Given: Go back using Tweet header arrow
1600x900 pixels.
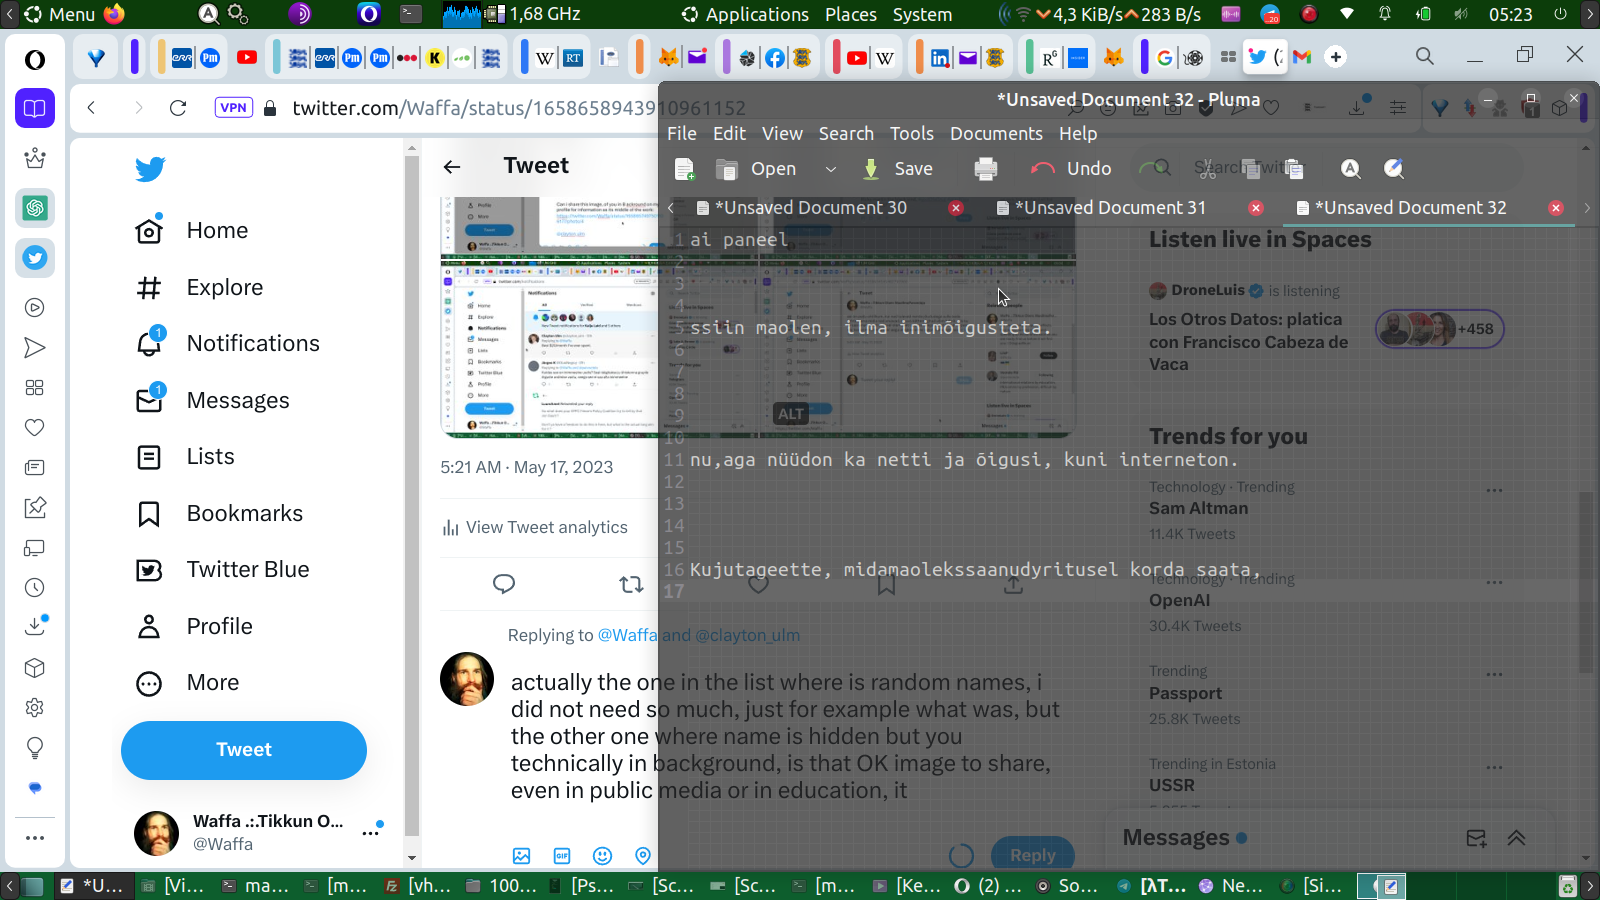Looking at the screenshot, I should (452, 167).
